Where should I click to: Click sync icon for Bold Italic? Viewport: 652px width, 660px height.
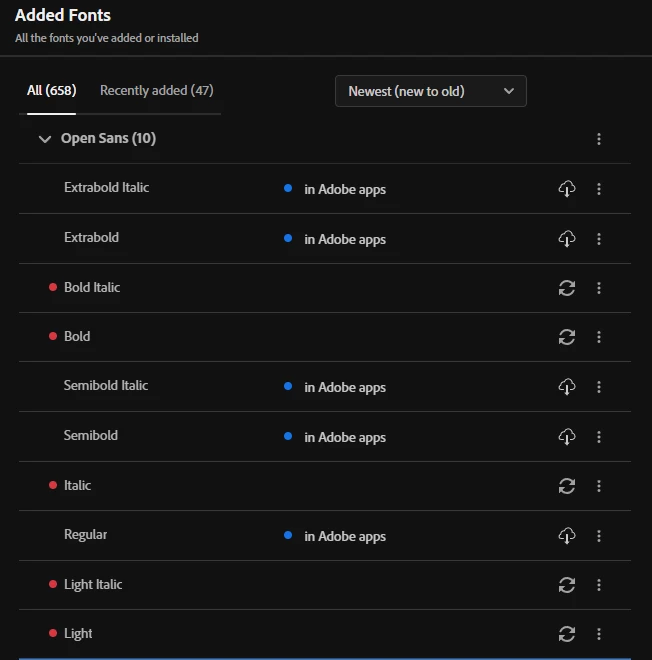(x=567, y=288)
